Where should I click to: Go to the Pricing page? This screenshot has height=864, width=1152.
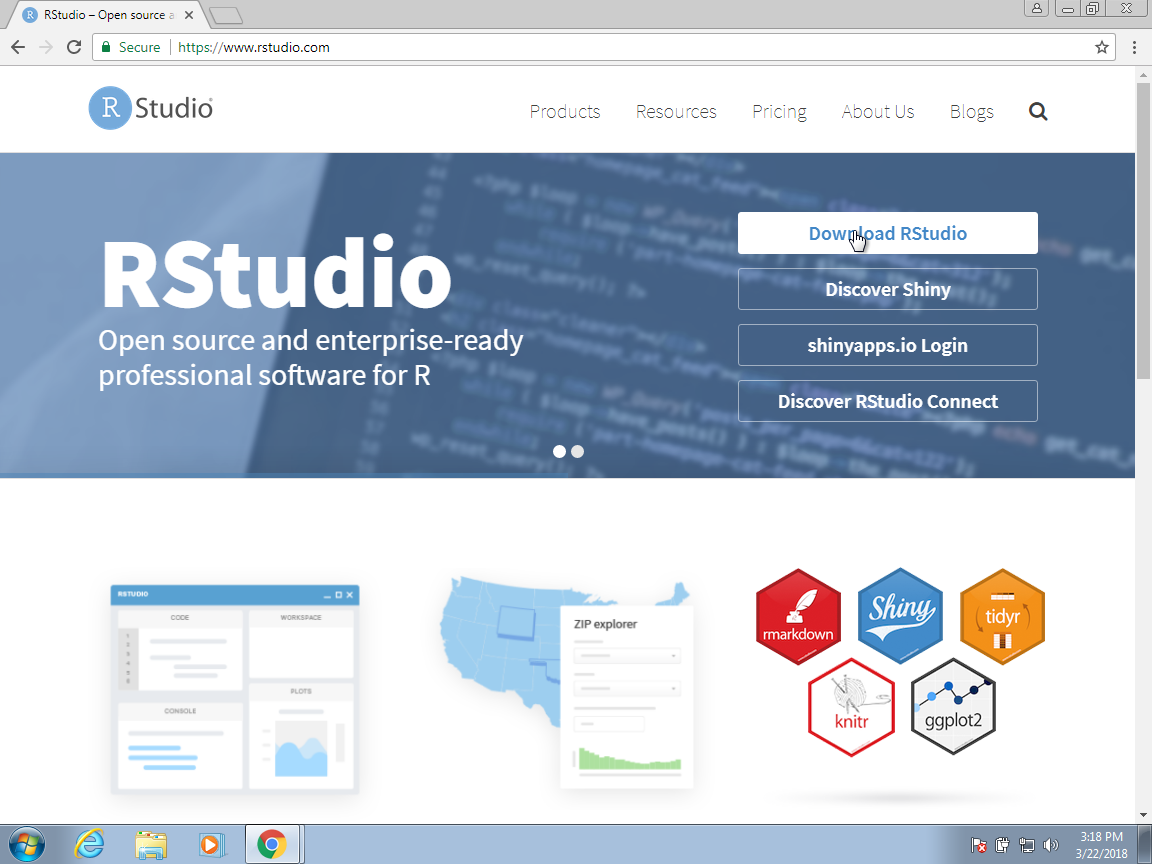click(779, 112)
